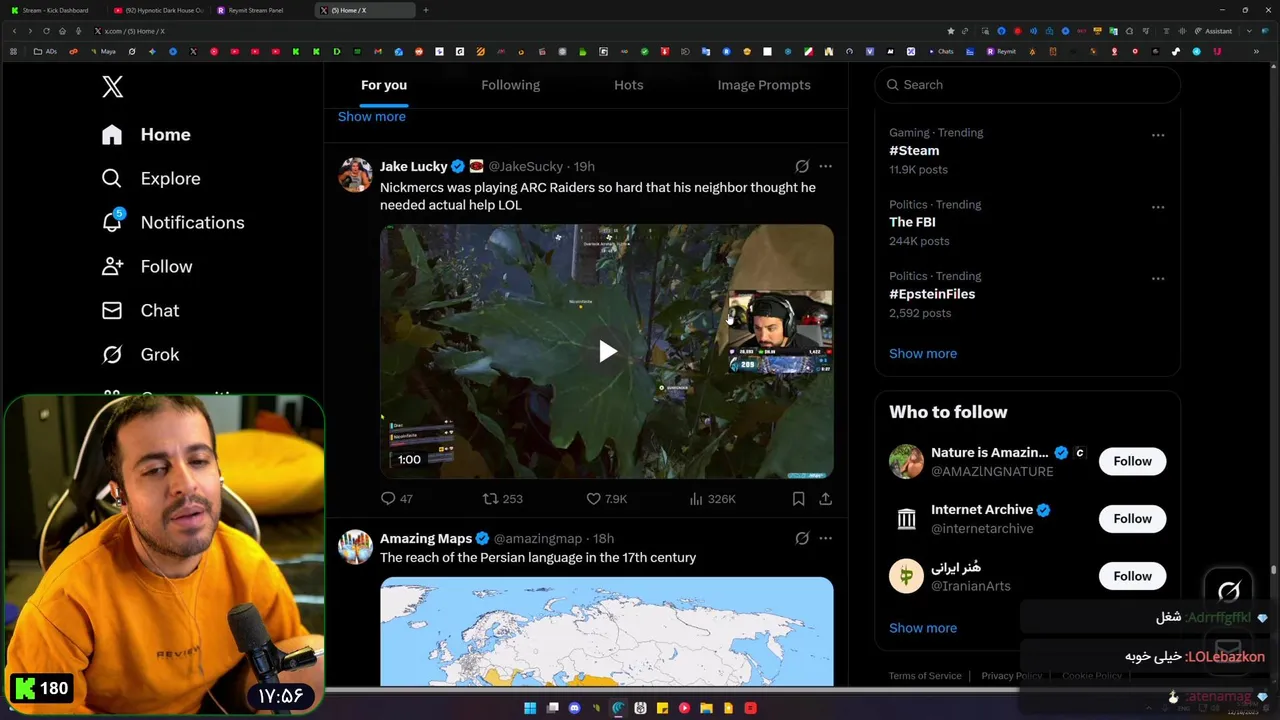Follow the @IranianArts account
The width and height of the screenshot is (1280, 720).
(1132, 576)
